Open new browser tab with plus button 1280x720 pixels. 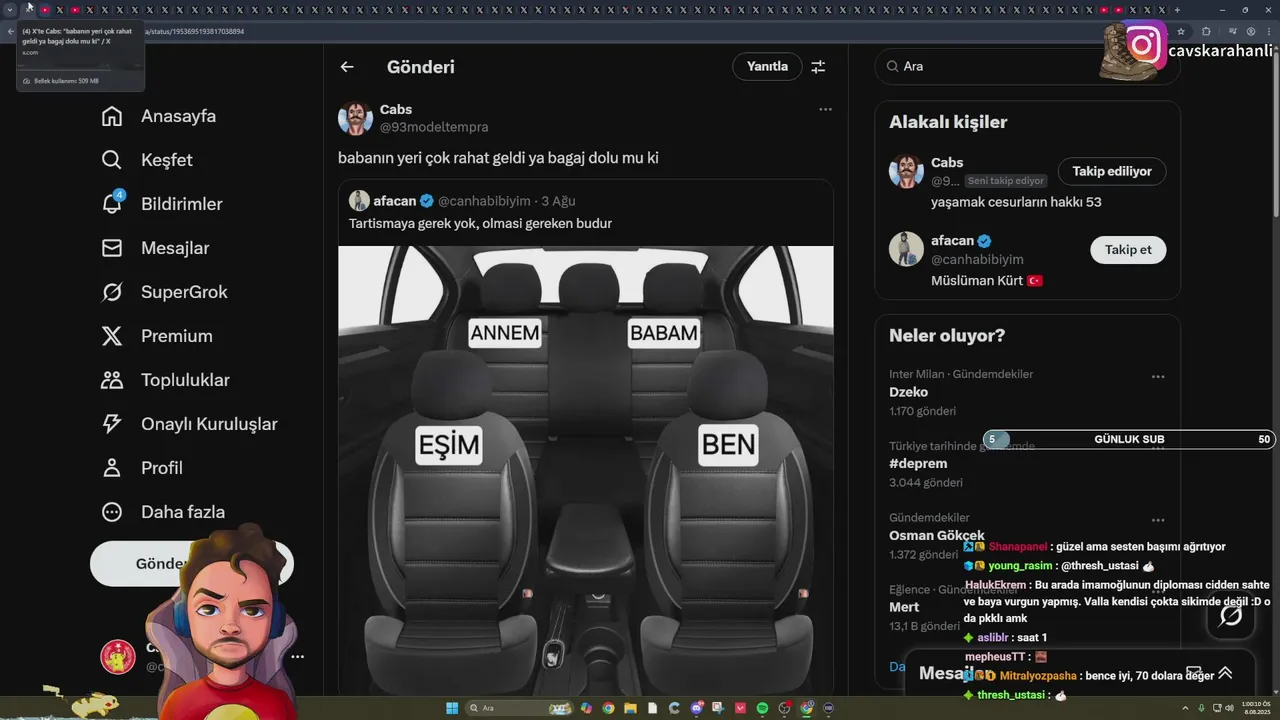[1177, 10]
